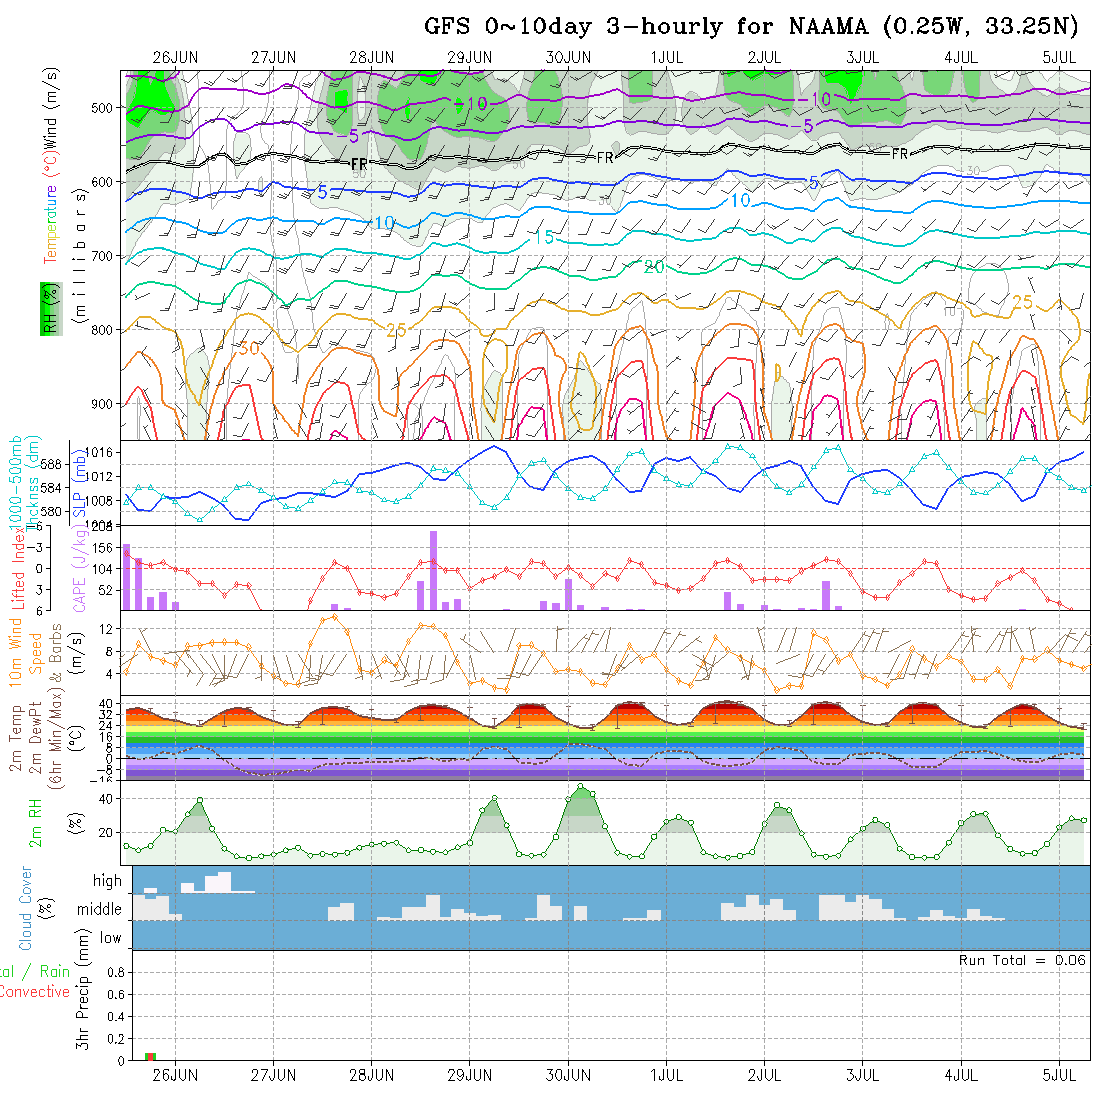This screenshot has height=1100, width=1100.
Task: Click the bottom axis label 26JUN
Action: point(175,1075)
